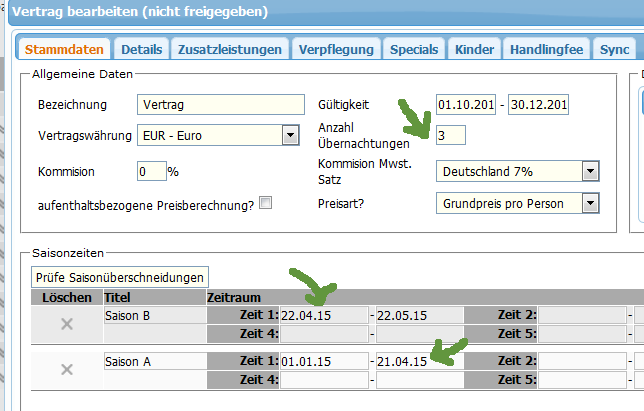Select the Specials tab
Image resolution: width=644 pixels, height=411 pixels.
(414, 49)
